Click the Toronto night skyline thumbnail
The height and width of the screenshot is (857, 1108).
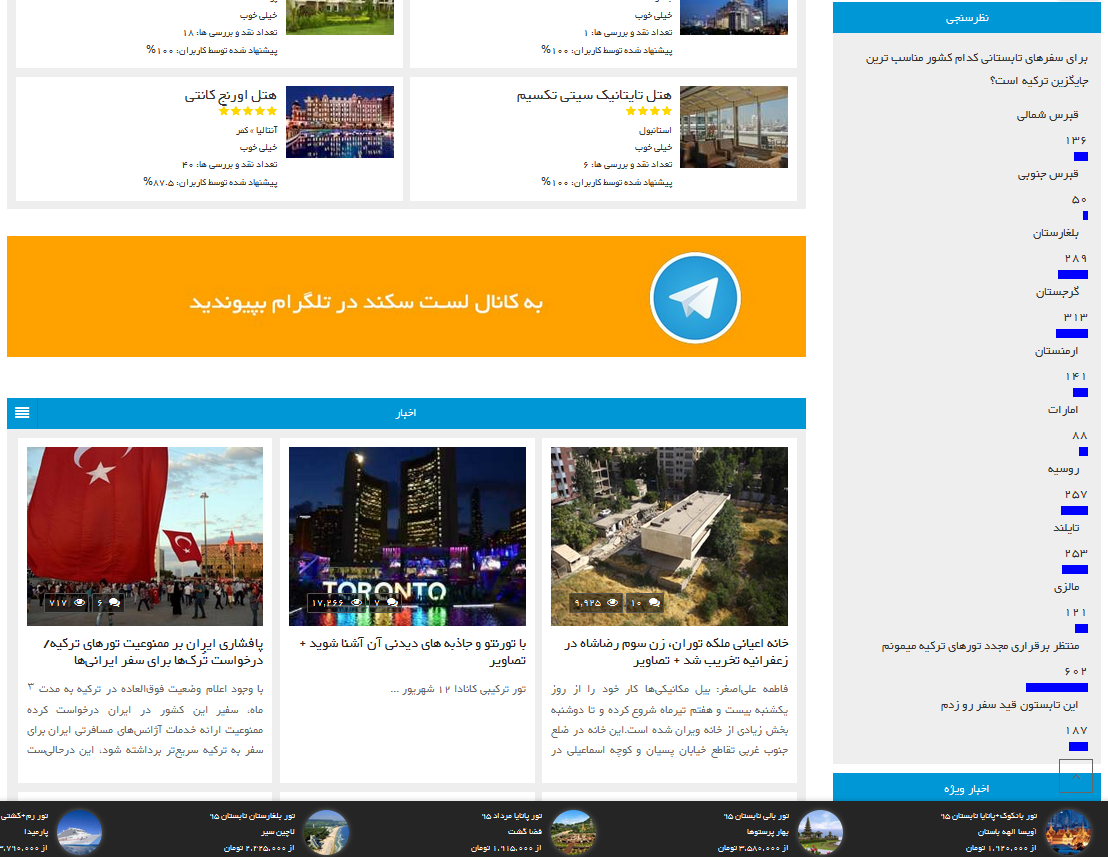pyautogui.click(x=407, y=535)
